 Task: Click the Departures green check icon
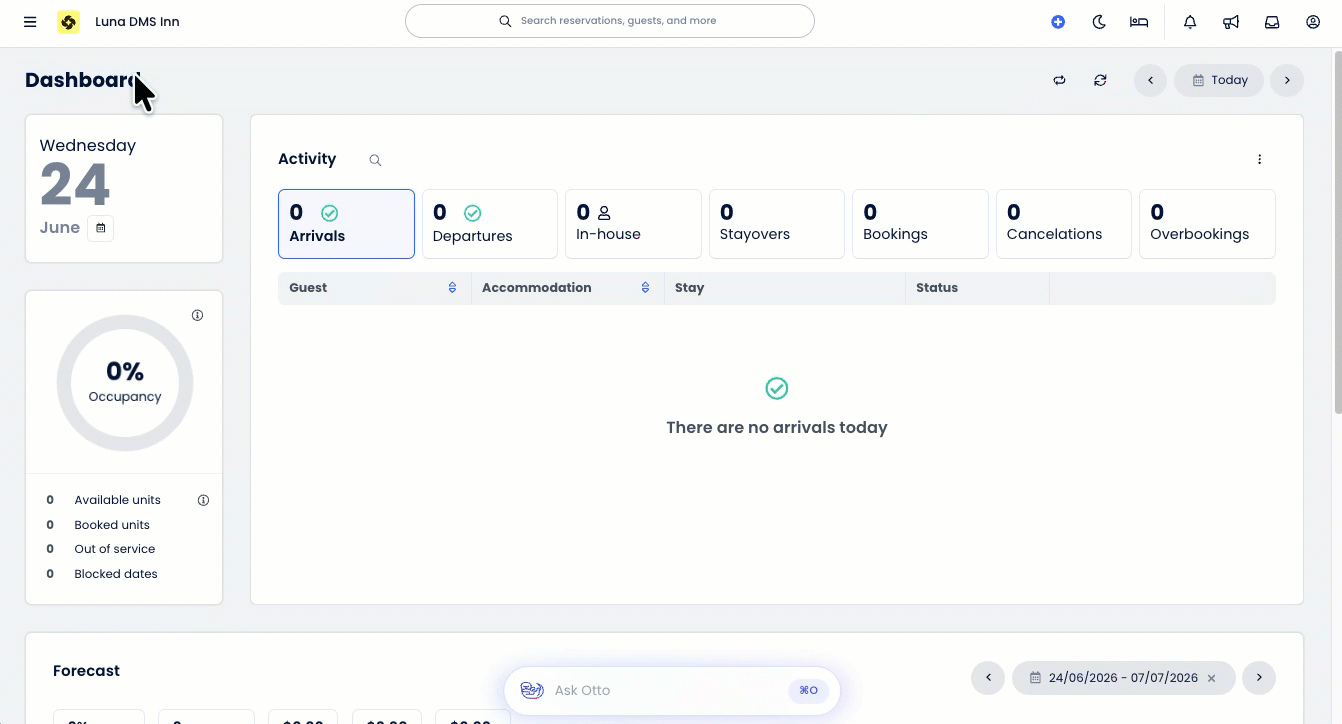[473, 213]
